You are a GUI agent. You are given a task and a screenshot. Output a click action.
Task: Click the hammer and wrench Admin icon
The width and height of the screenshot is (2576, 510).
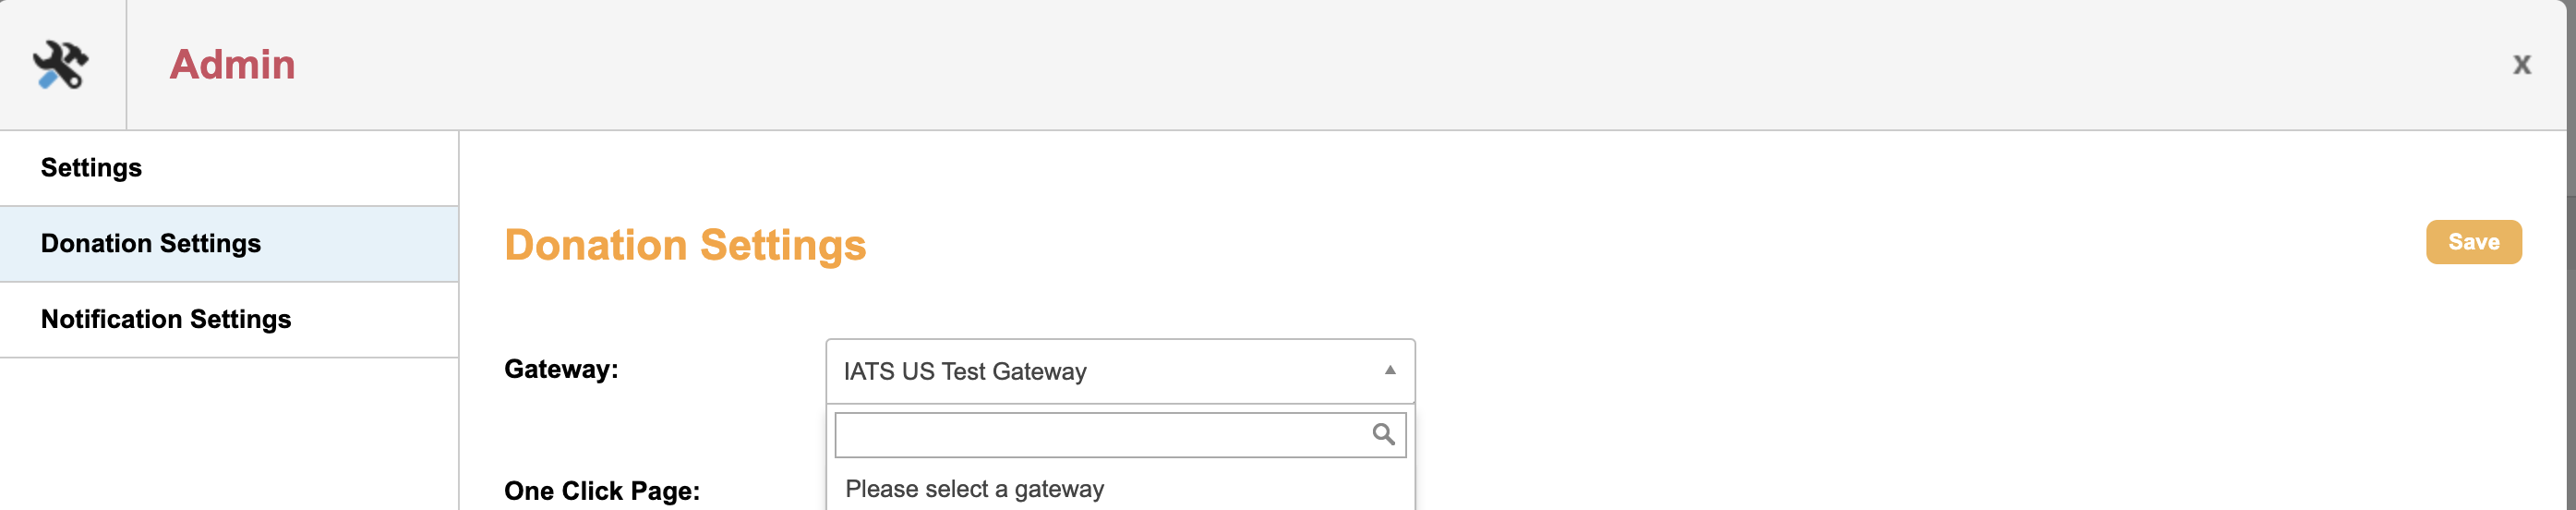tap(61, 65)
